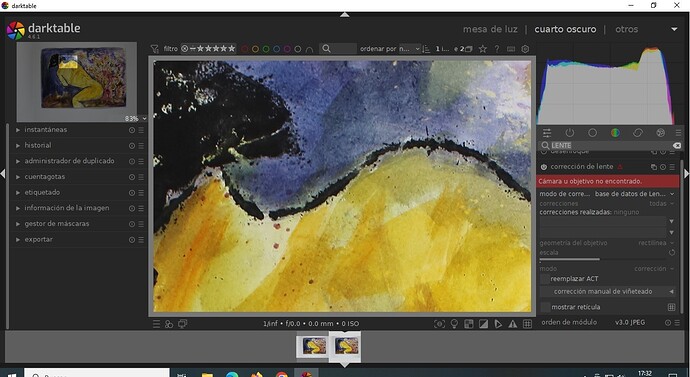Open lens selection dropdown arrow
The height and width of the screenshot is (377, 690).
click(672, 232)
